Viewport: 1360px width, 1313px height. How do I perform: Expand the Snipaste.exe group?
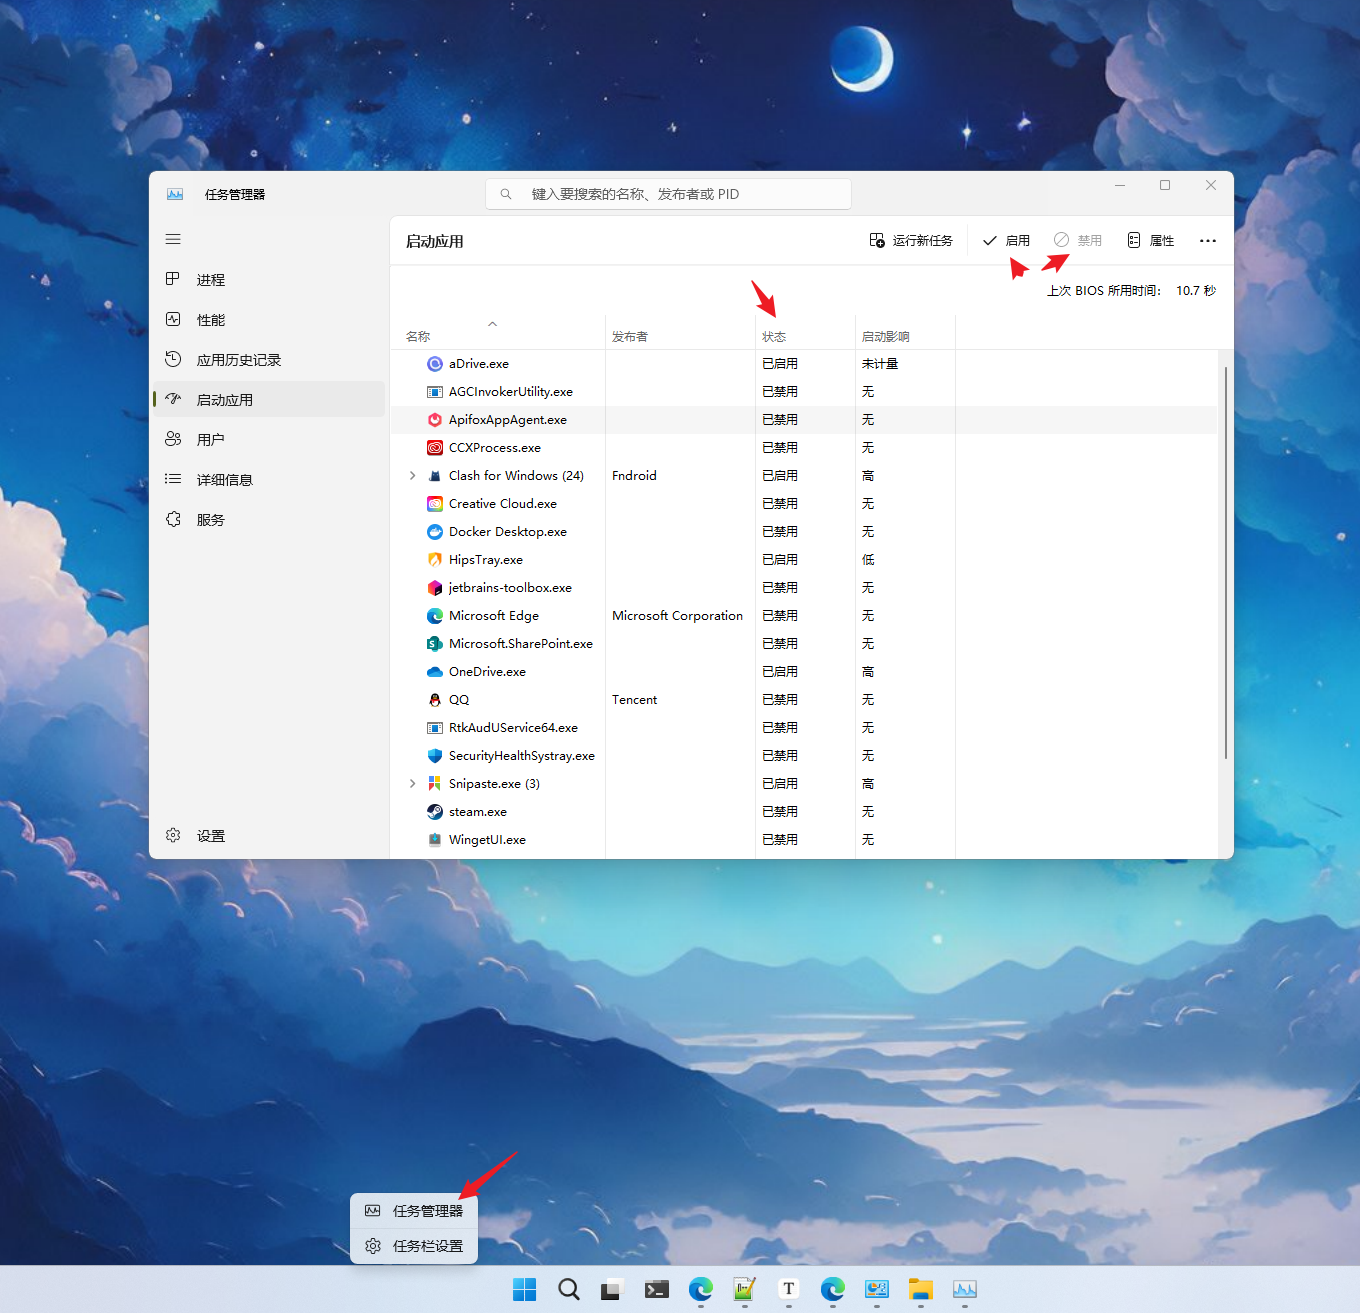(412, 784)
